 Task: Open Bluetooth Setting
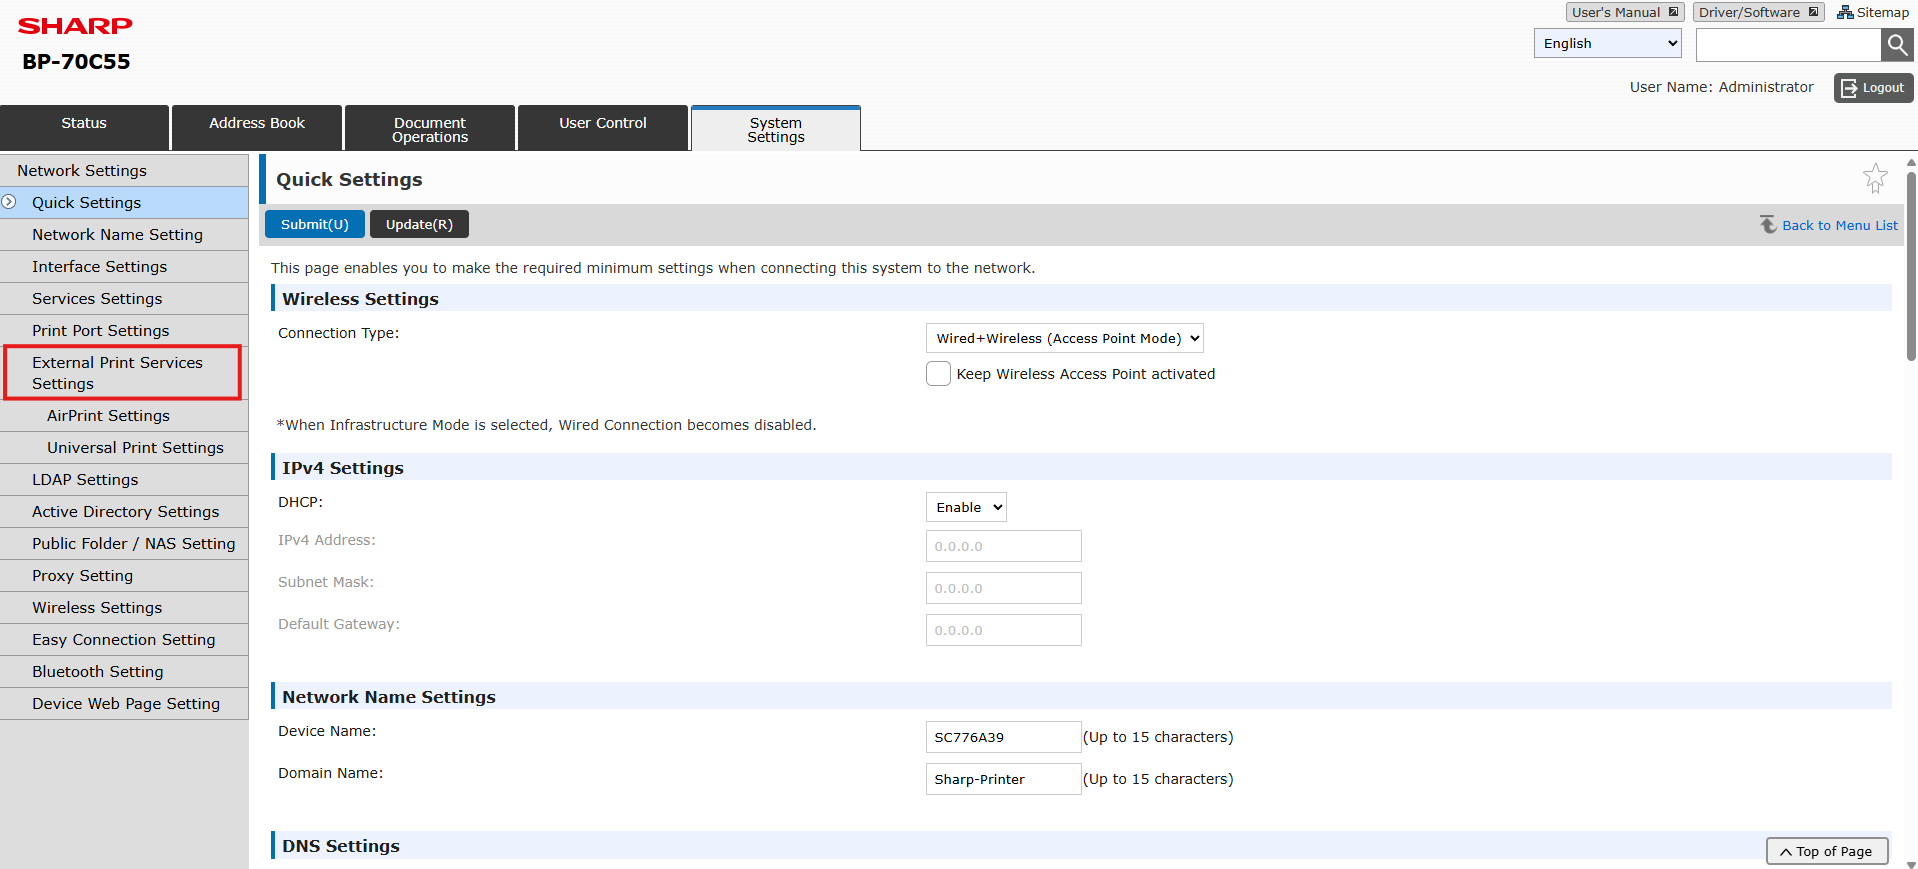click(x=124, y=671)
